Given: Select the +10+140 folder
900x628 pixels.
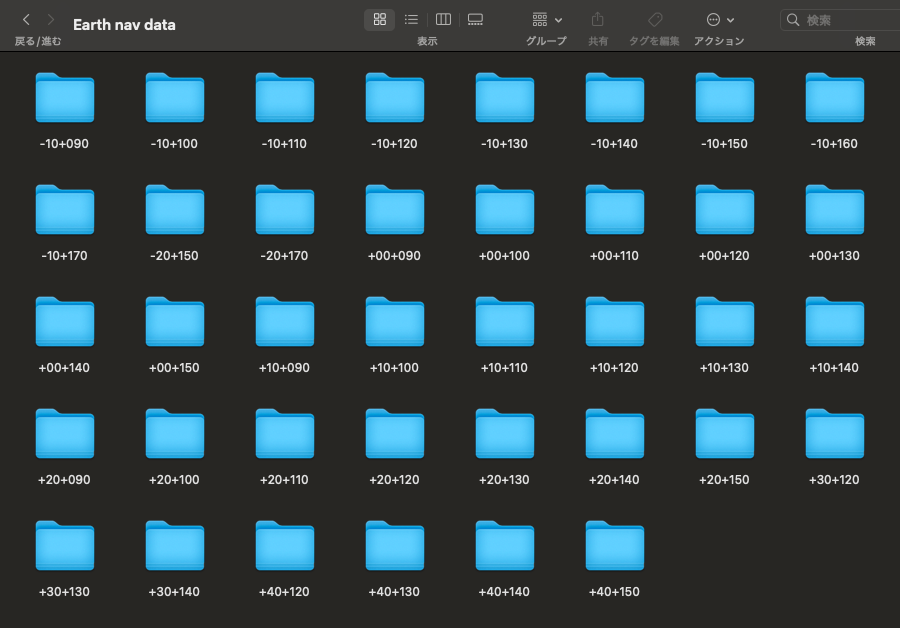Looking at the screenshot, I should coord(835,322).
